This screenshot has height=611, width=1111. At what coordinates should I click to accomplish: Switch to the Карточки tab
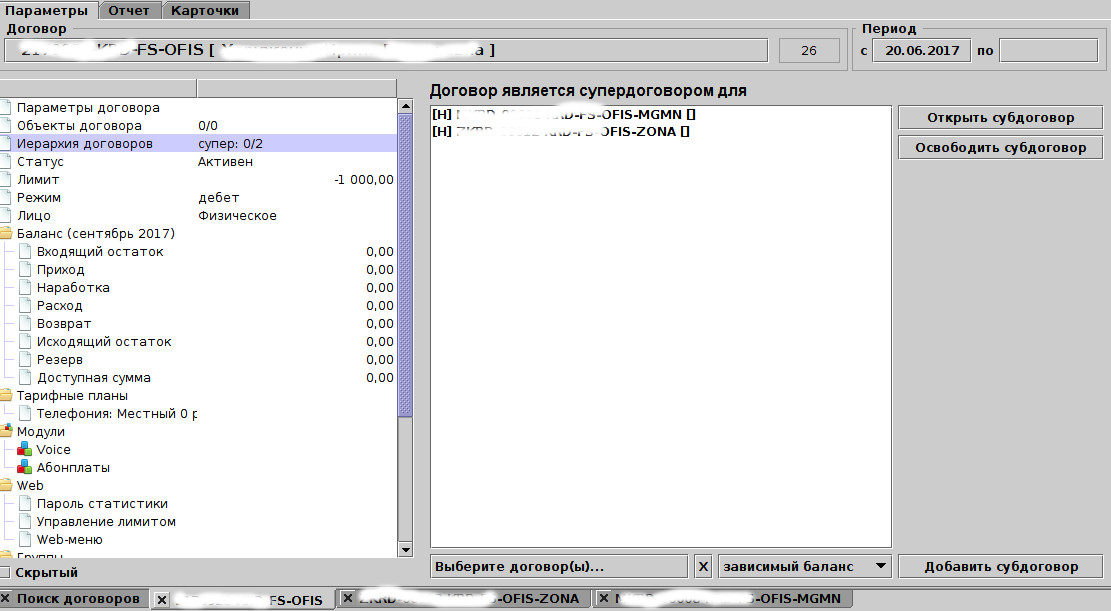tap(205, 10)
